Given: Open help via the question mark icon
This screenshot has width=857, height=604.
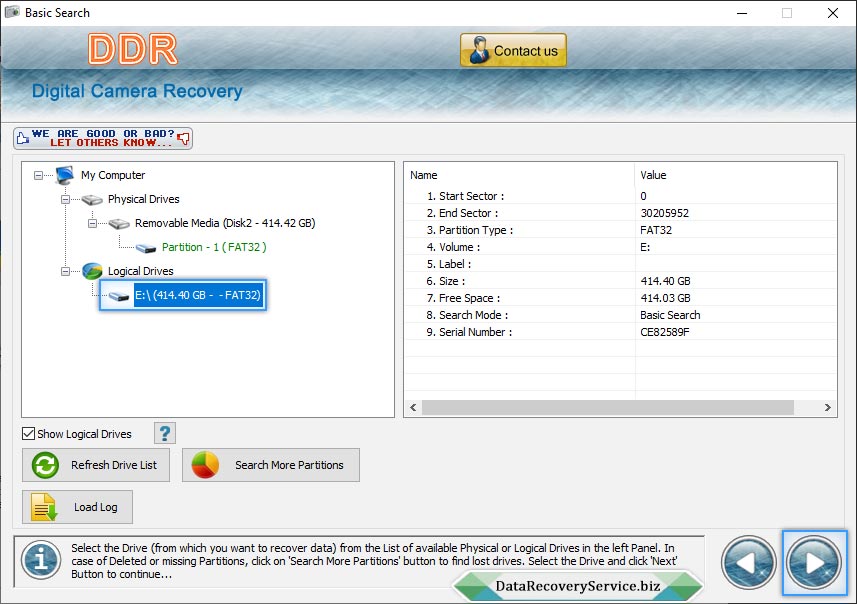Looking at the screenshot, I should [165, 433].
